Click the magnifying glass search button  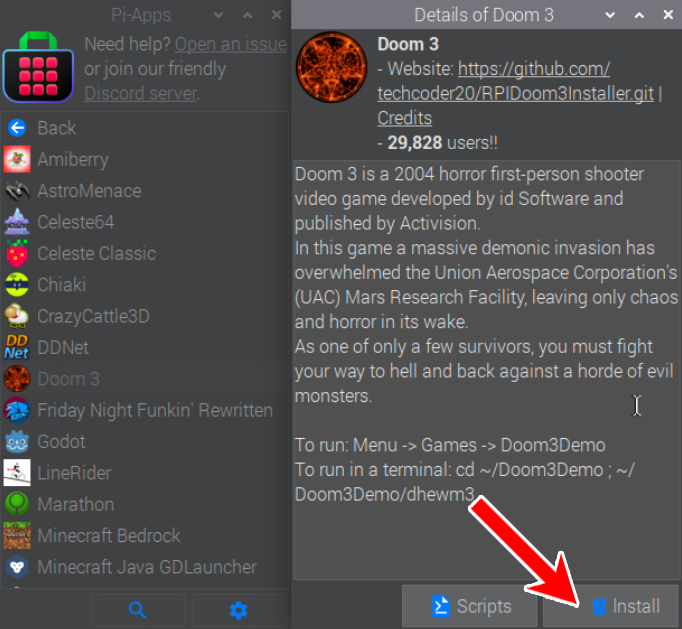(138, 610)
